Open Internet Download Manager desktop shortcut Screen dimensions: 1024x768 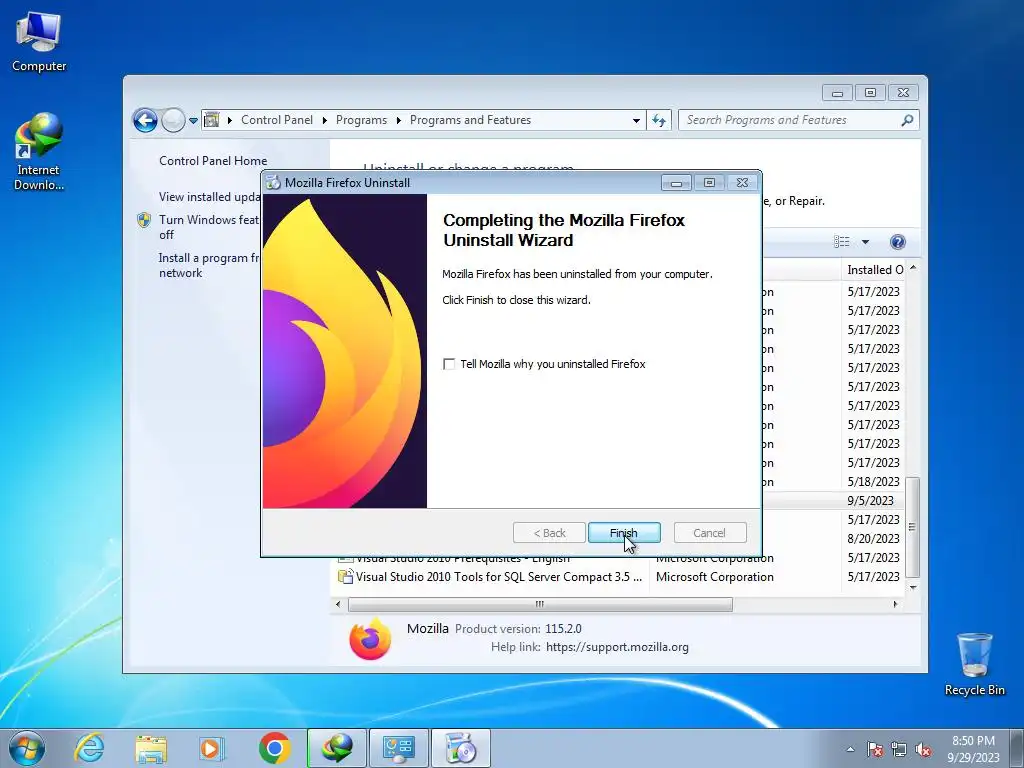[39, 152]
